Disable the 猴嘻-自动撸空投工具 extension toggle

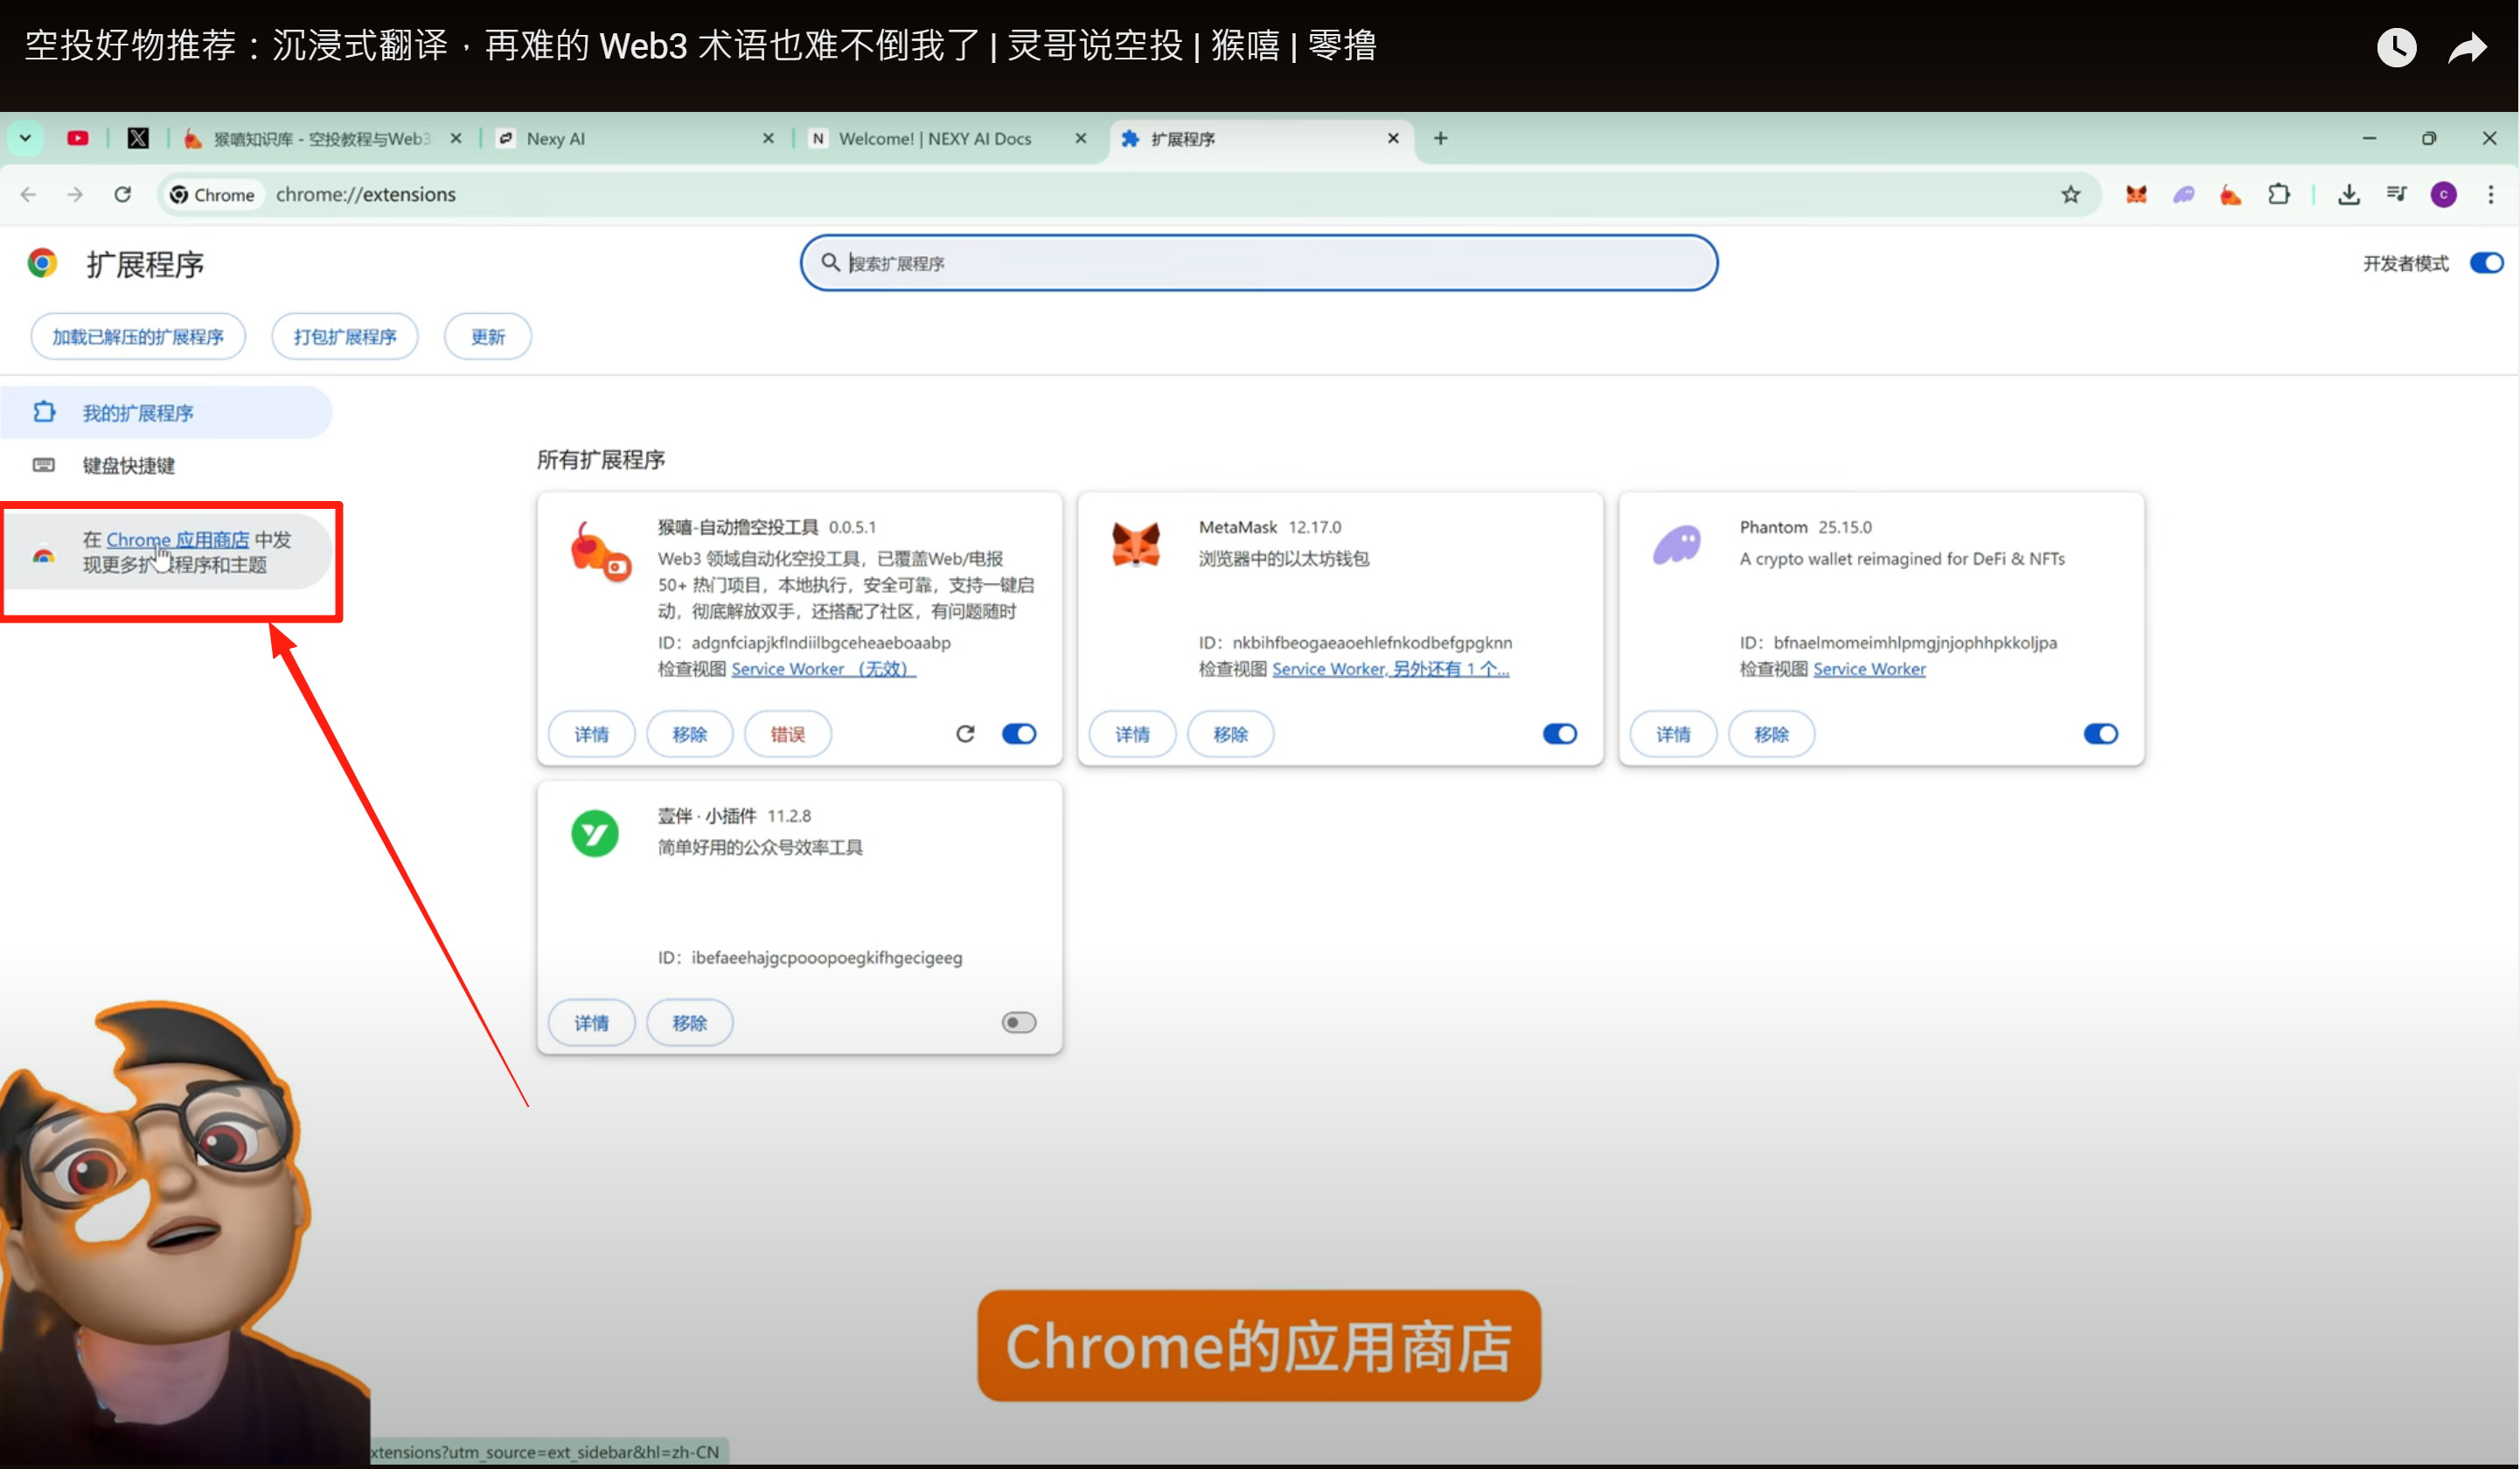point(1019,734)
